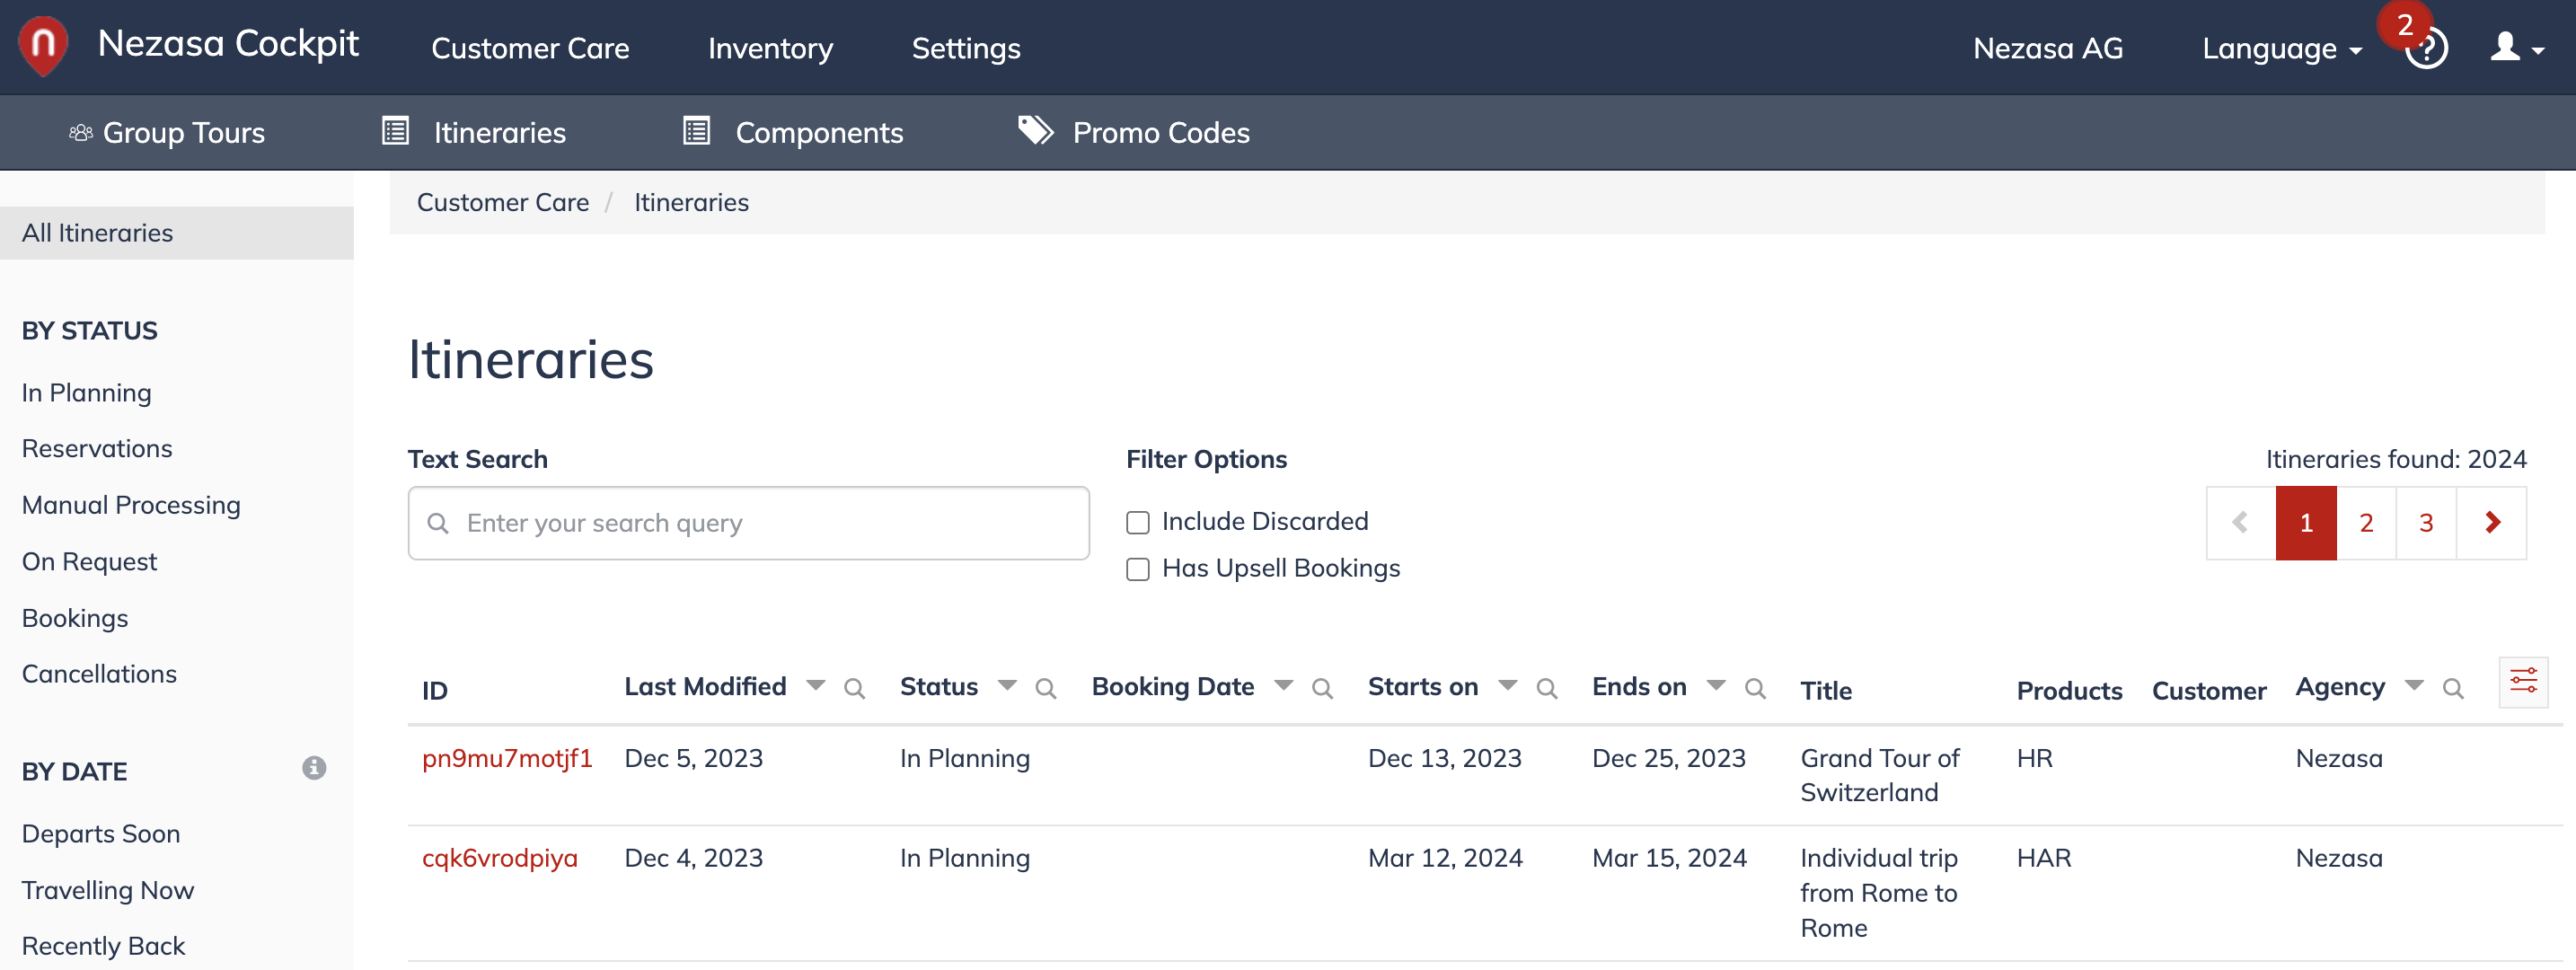Open the Status column sort arrow

point(1007,686)
